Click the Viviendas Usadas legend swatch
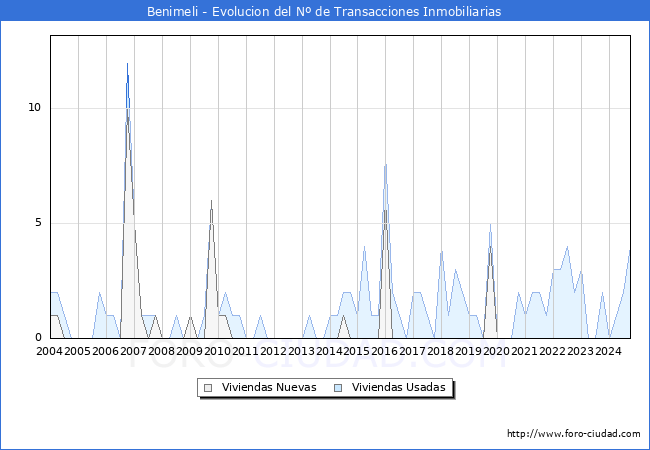Image resolution: width=650 pixels, height=450 pixels. (338, 388)
